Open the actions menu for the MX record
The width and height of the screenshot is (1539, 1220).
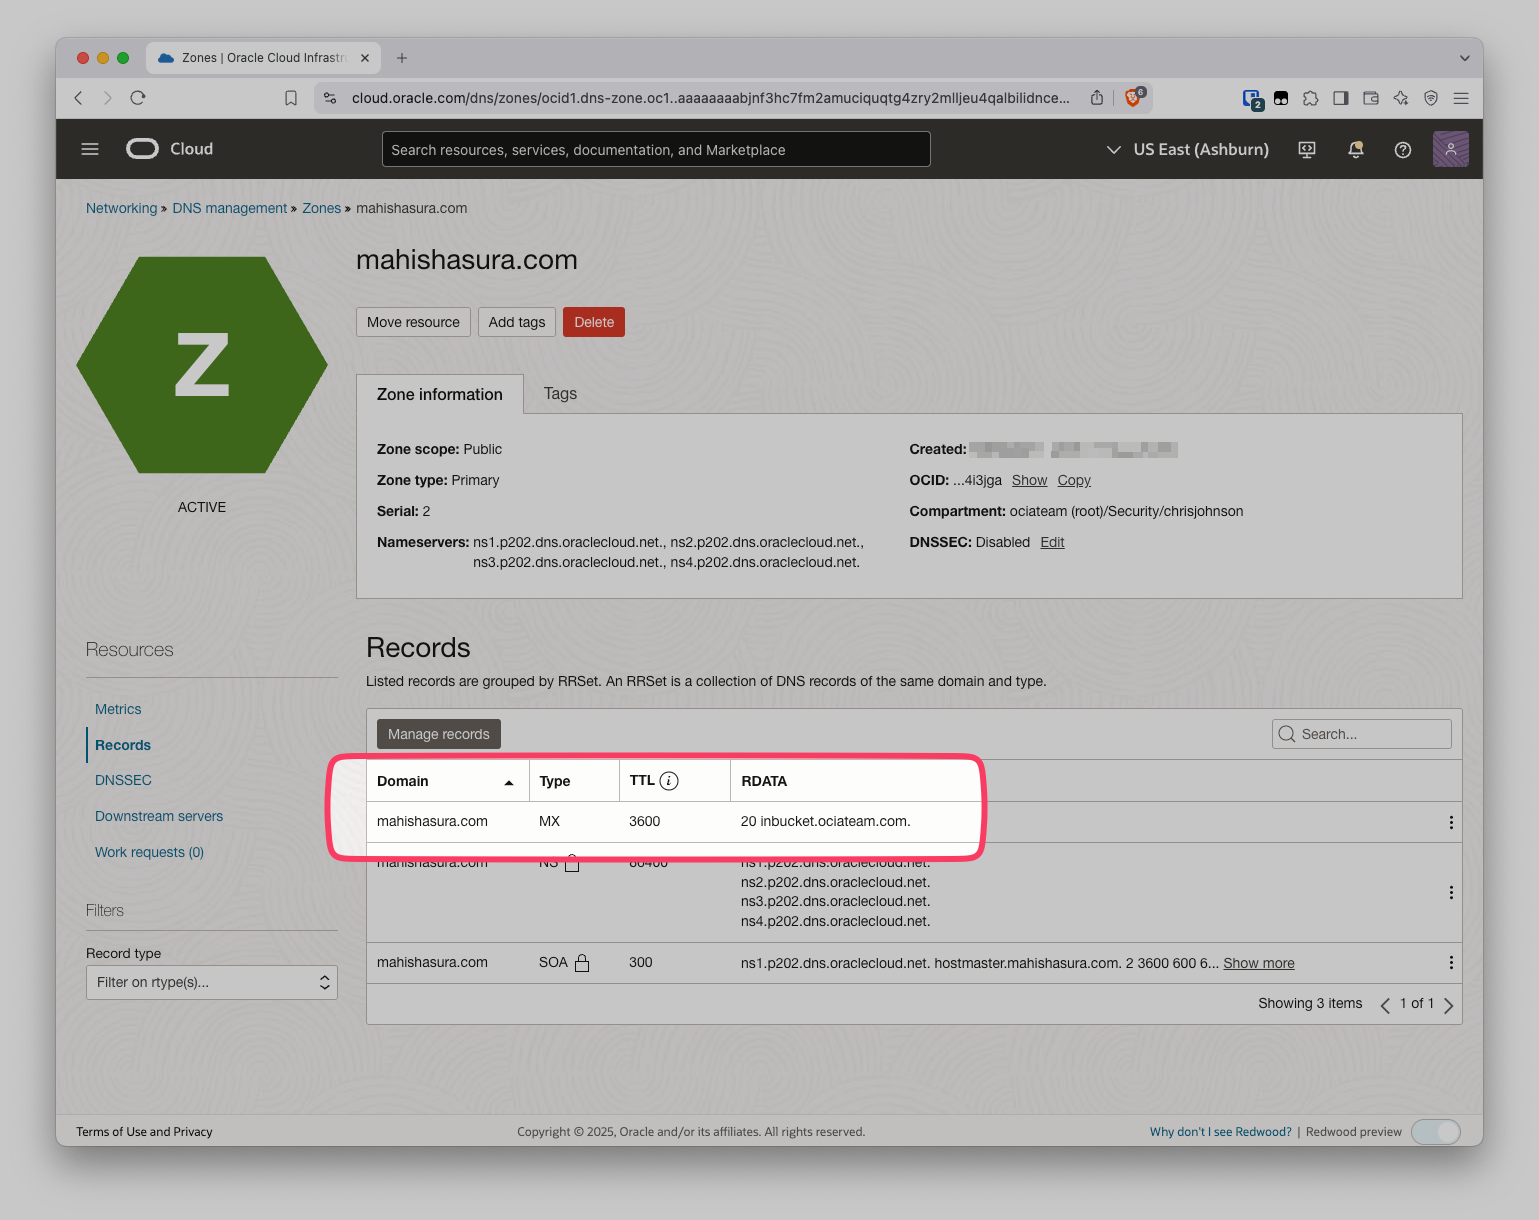[1451, 822]
